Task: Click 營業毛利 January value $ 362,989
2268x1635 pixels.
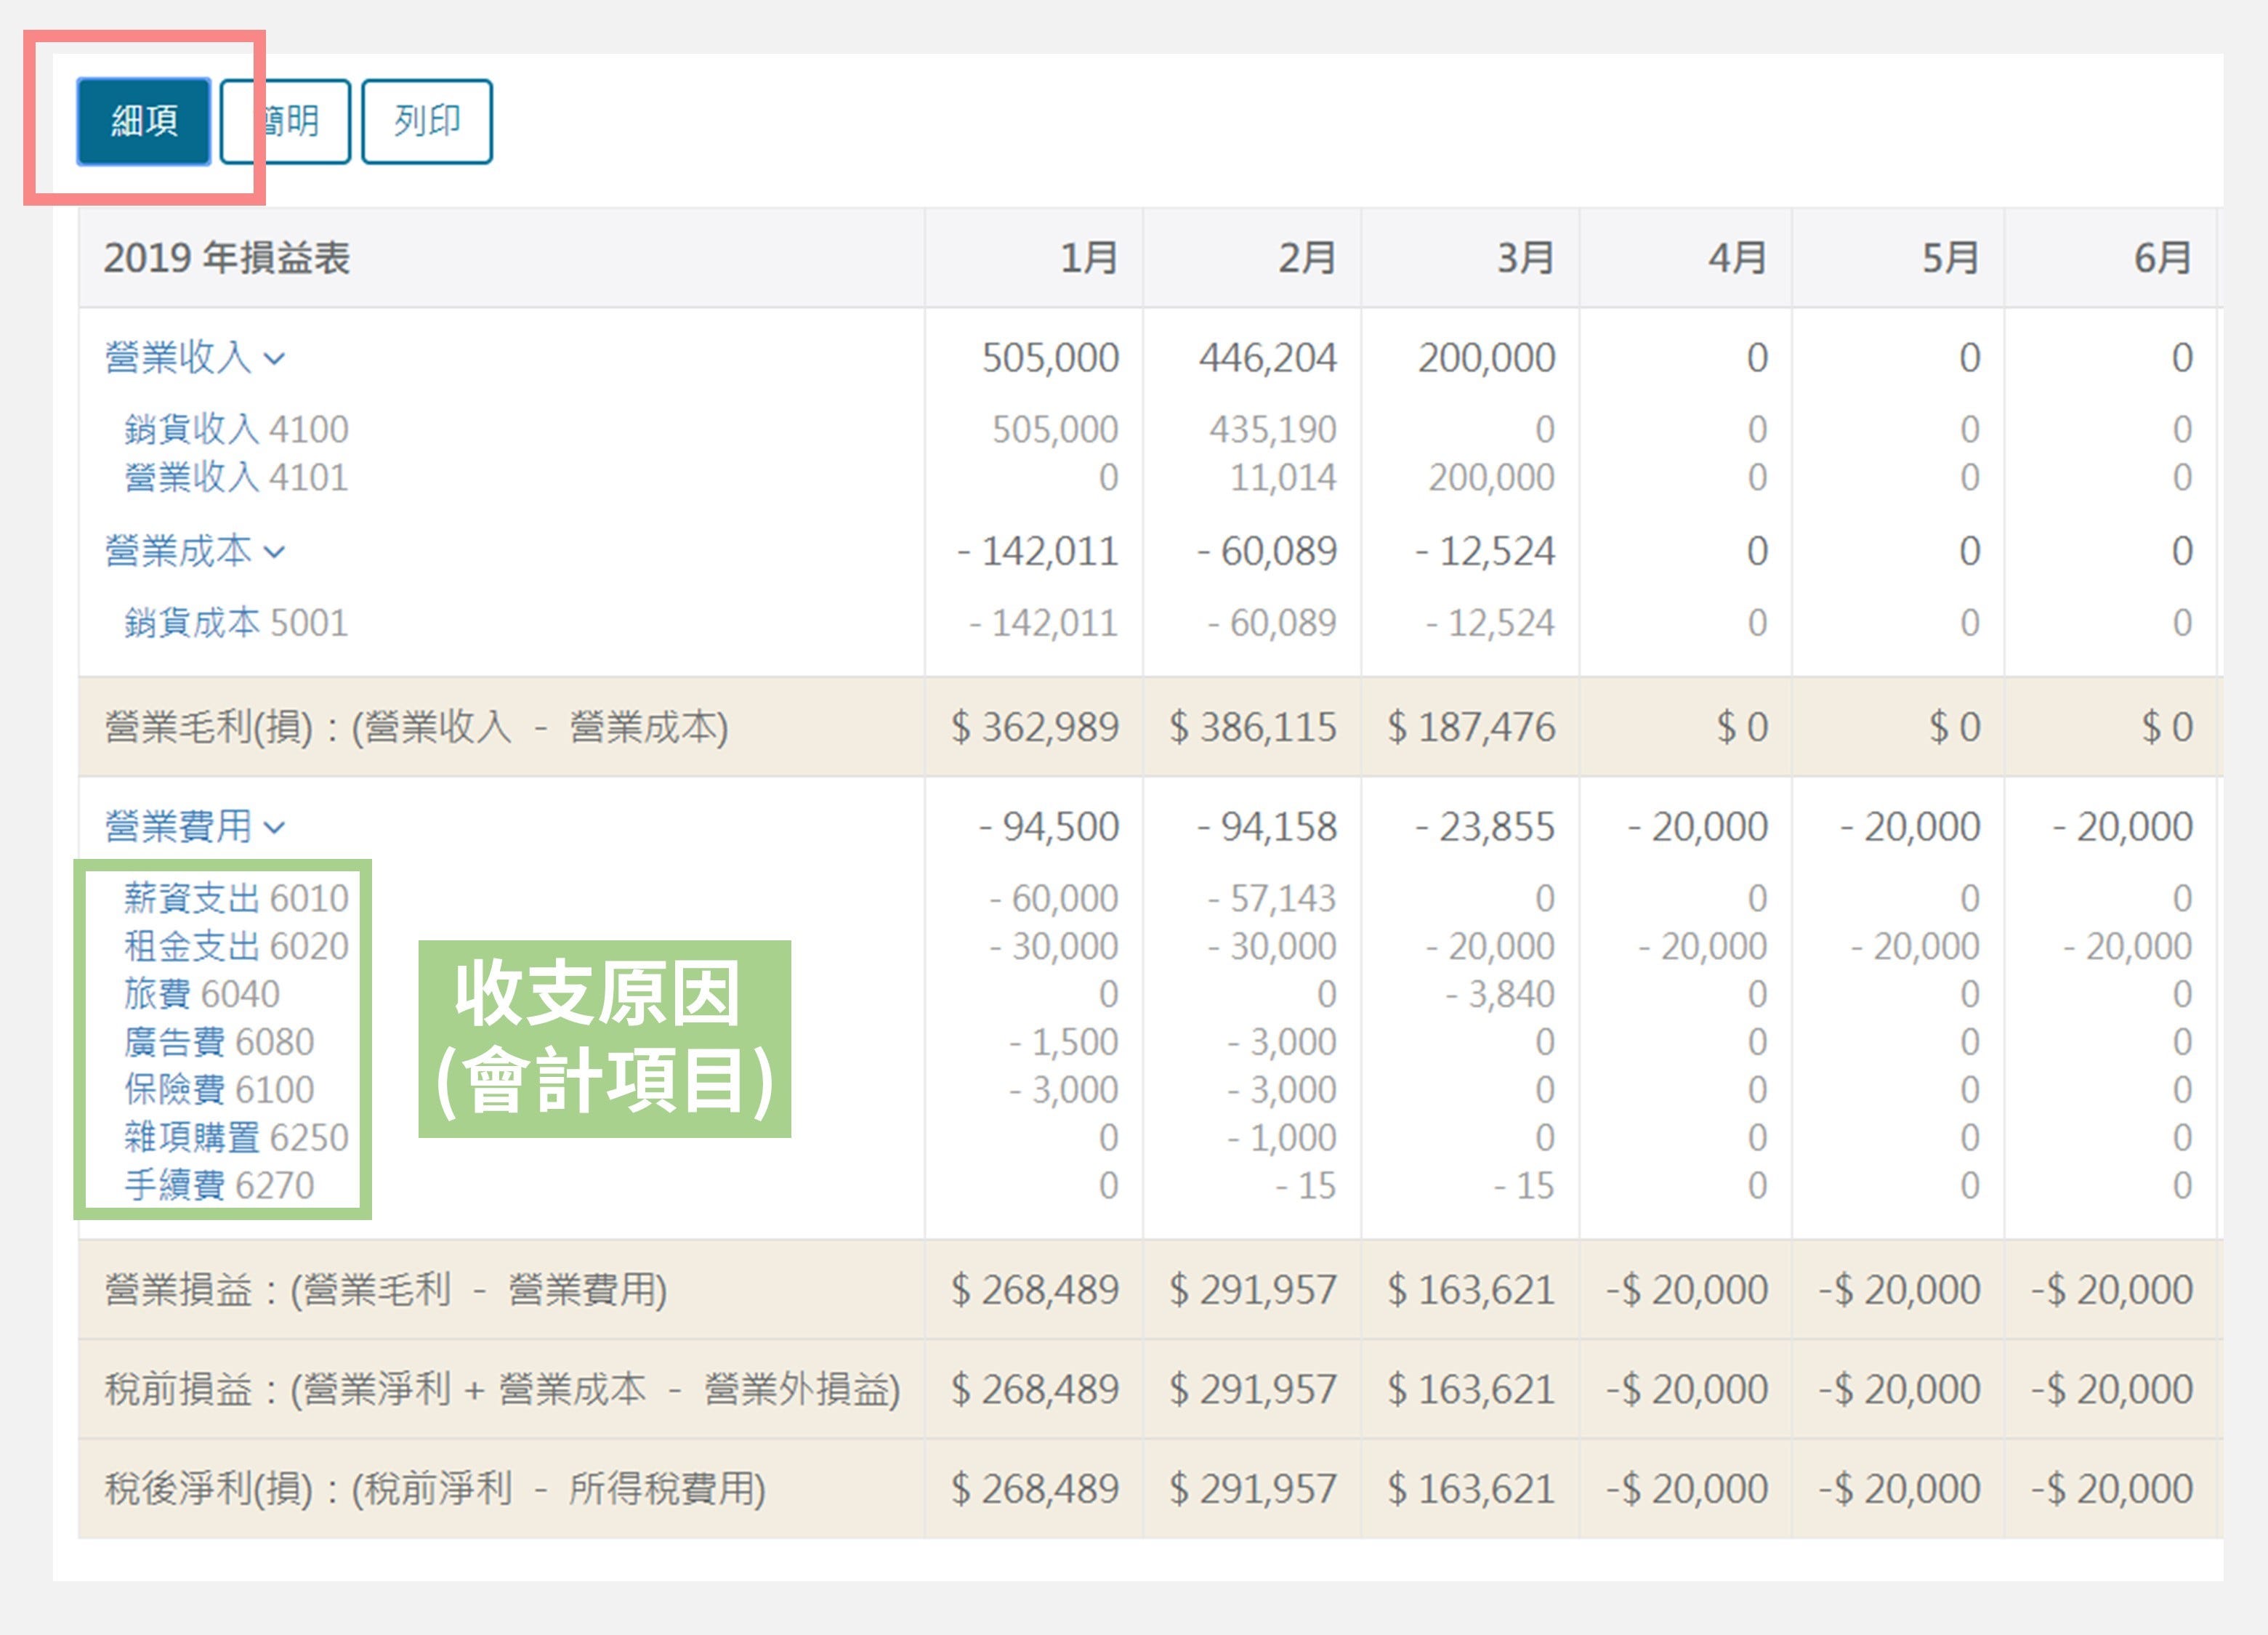Action: click(x=1035, y=726)
